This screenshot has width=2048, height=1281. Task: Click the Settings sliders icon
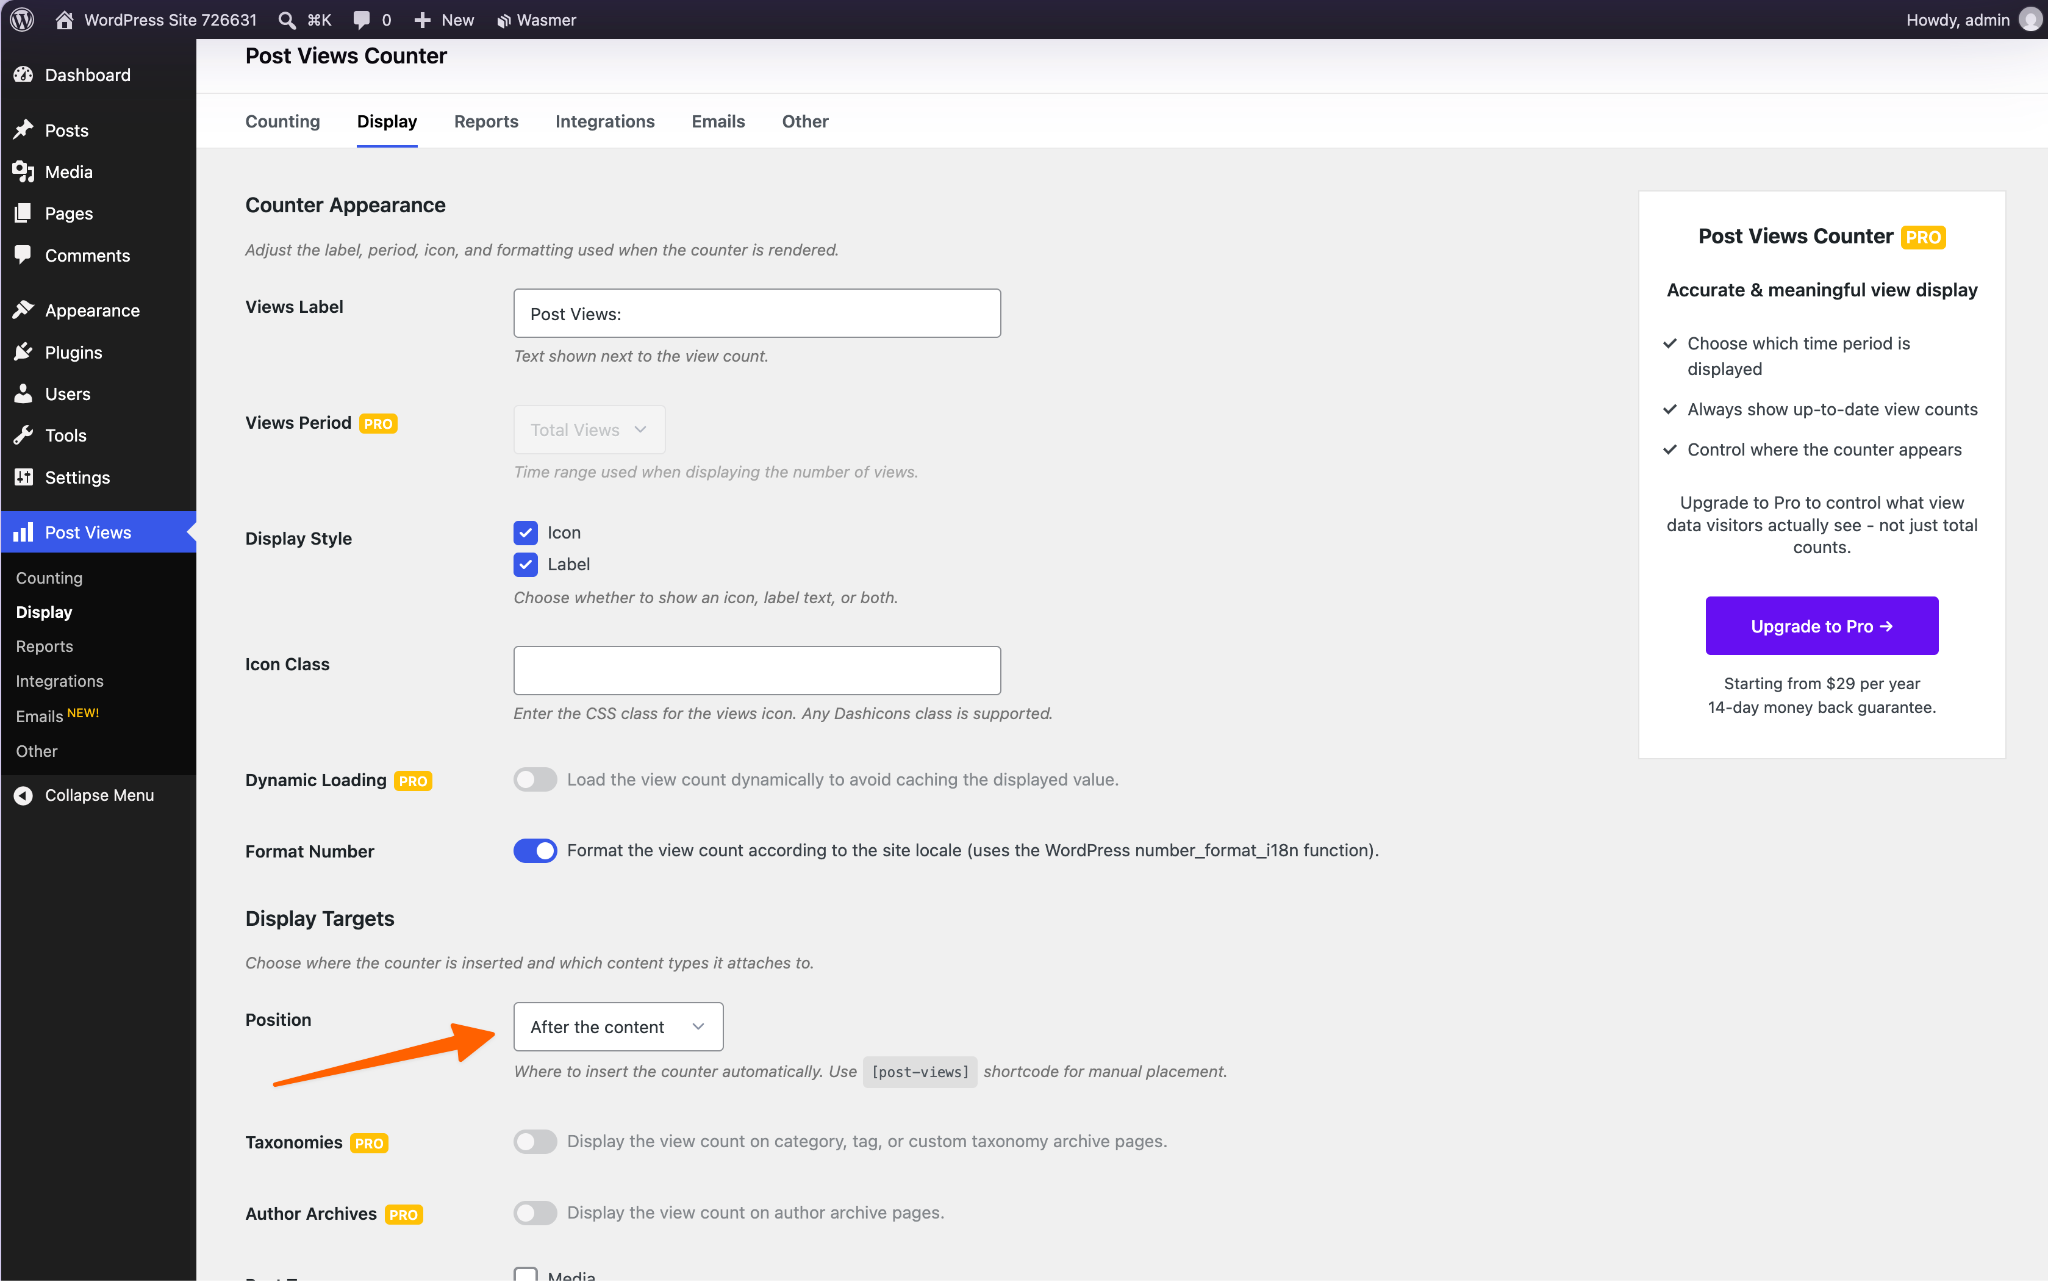[23, 477]
